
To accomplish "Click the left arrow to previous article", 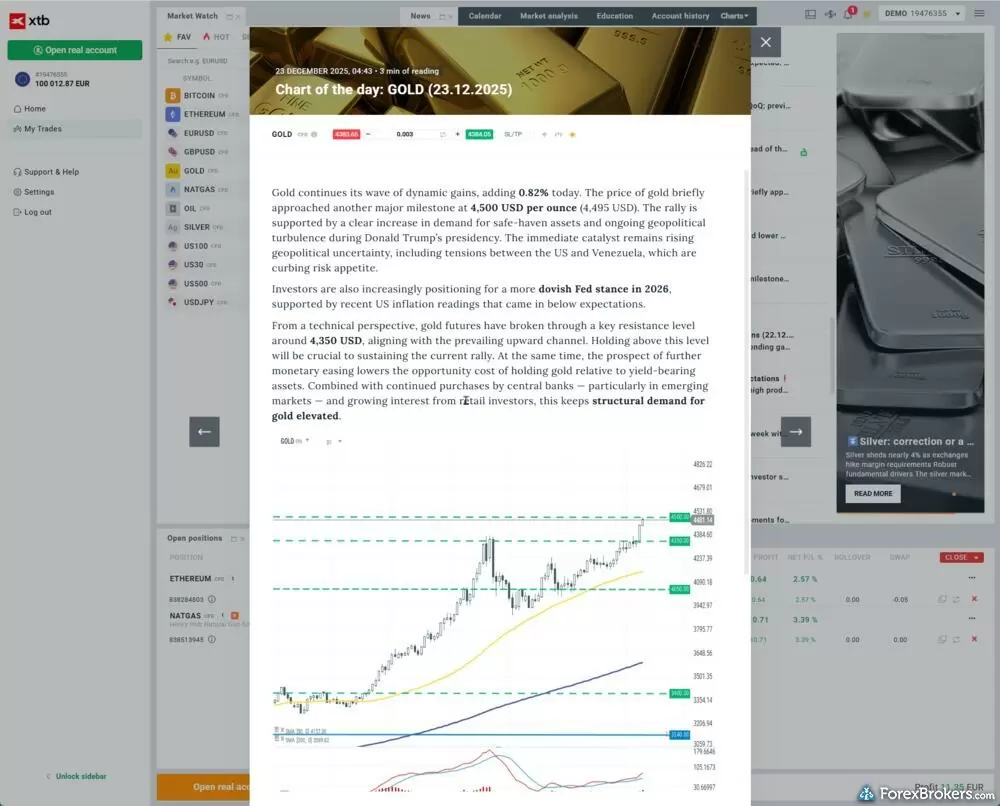I will pos(204,431).
